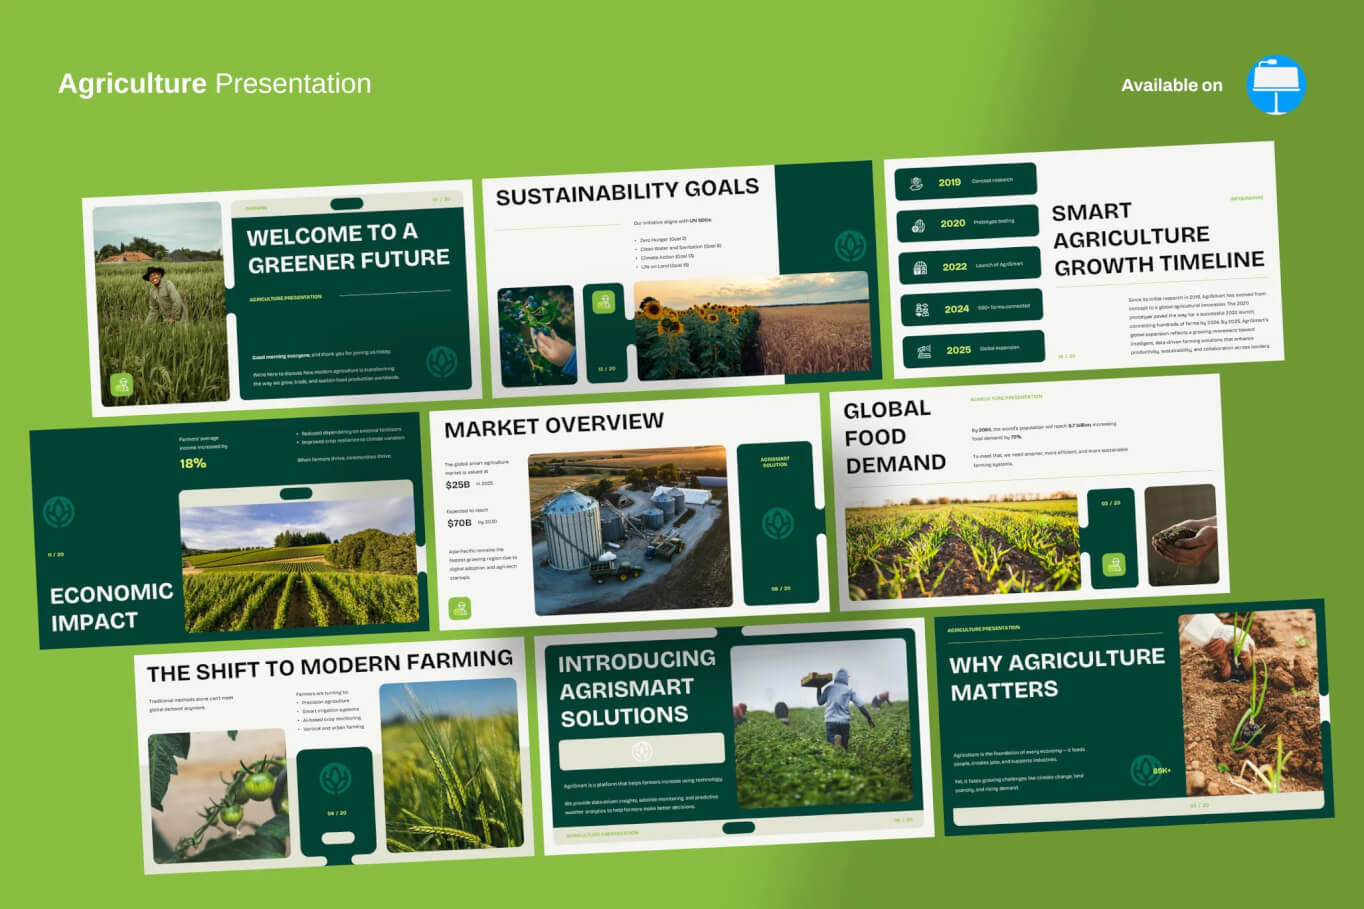Click the green badge icon on Global Food Demand slide

1113,565
